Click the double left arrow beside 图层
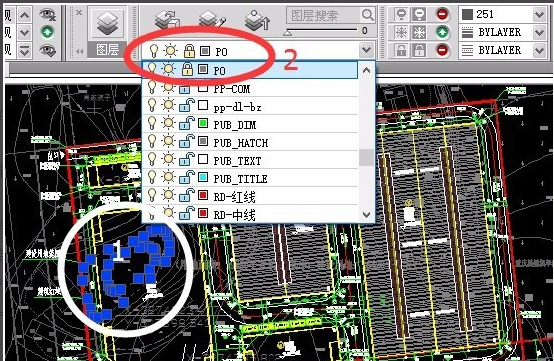The image size is (554, 361). 80,52
